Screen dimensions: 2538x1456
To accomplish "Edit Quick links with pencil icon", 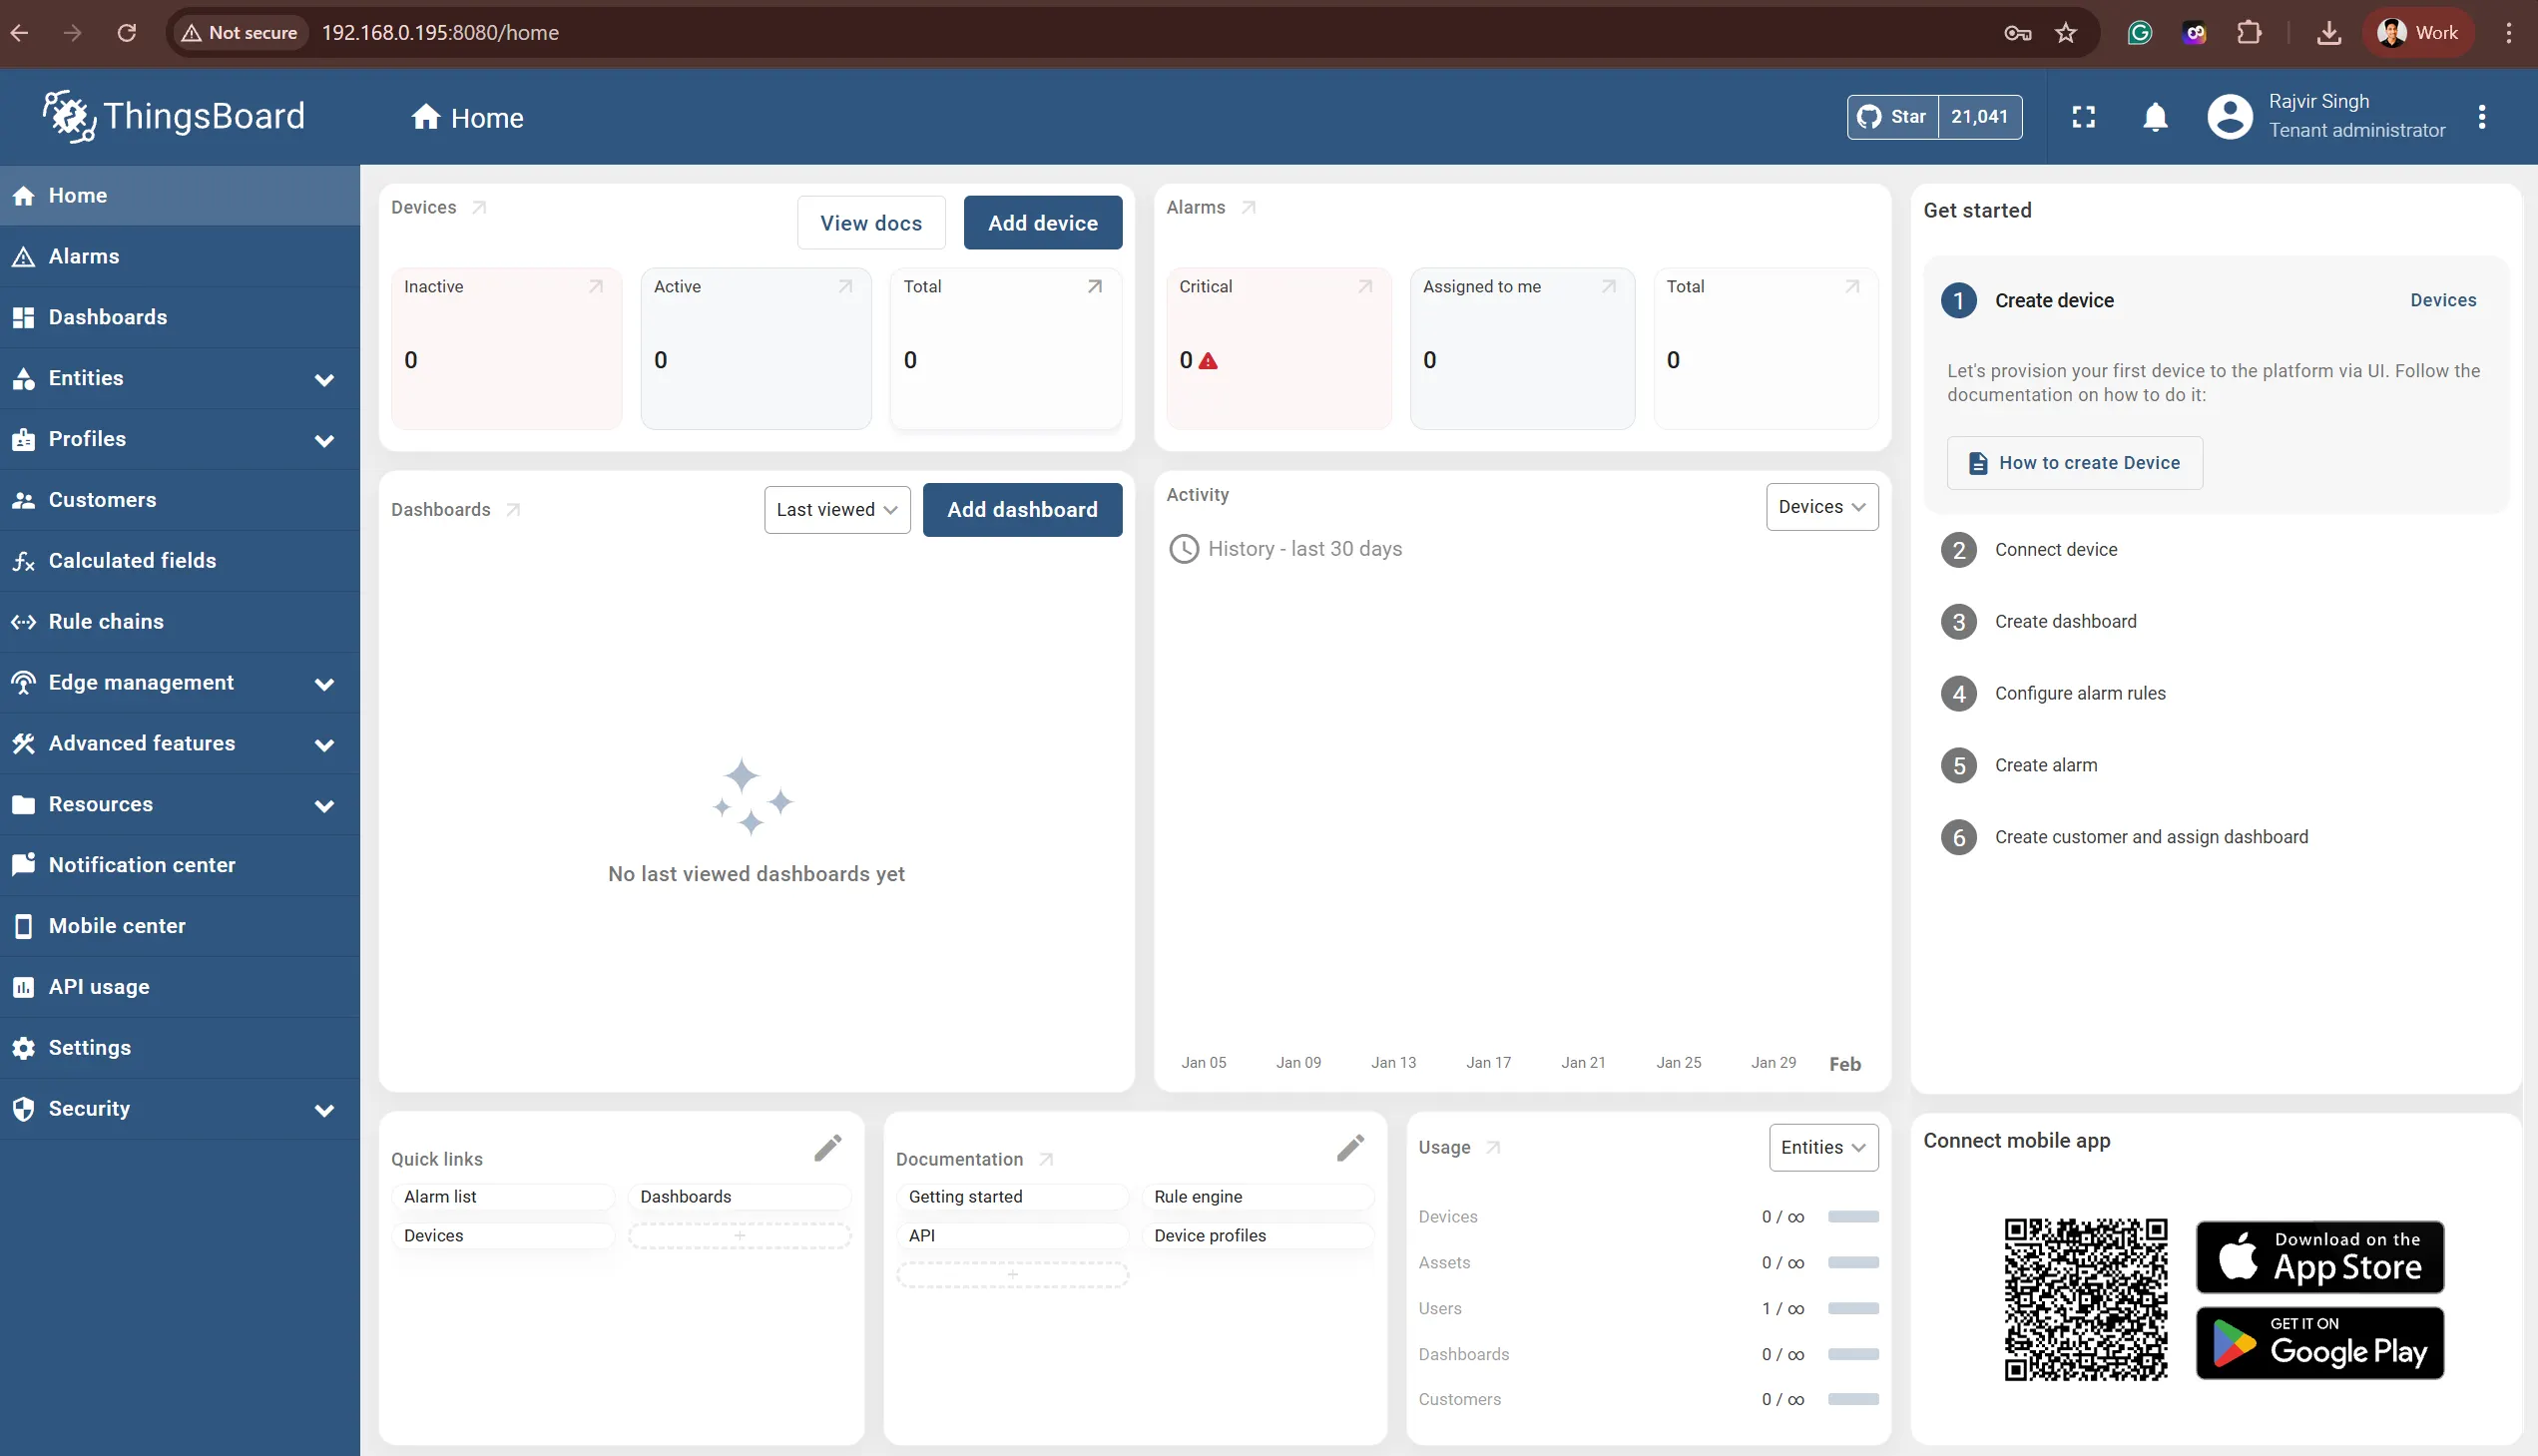I will (x=827, y=1148).
